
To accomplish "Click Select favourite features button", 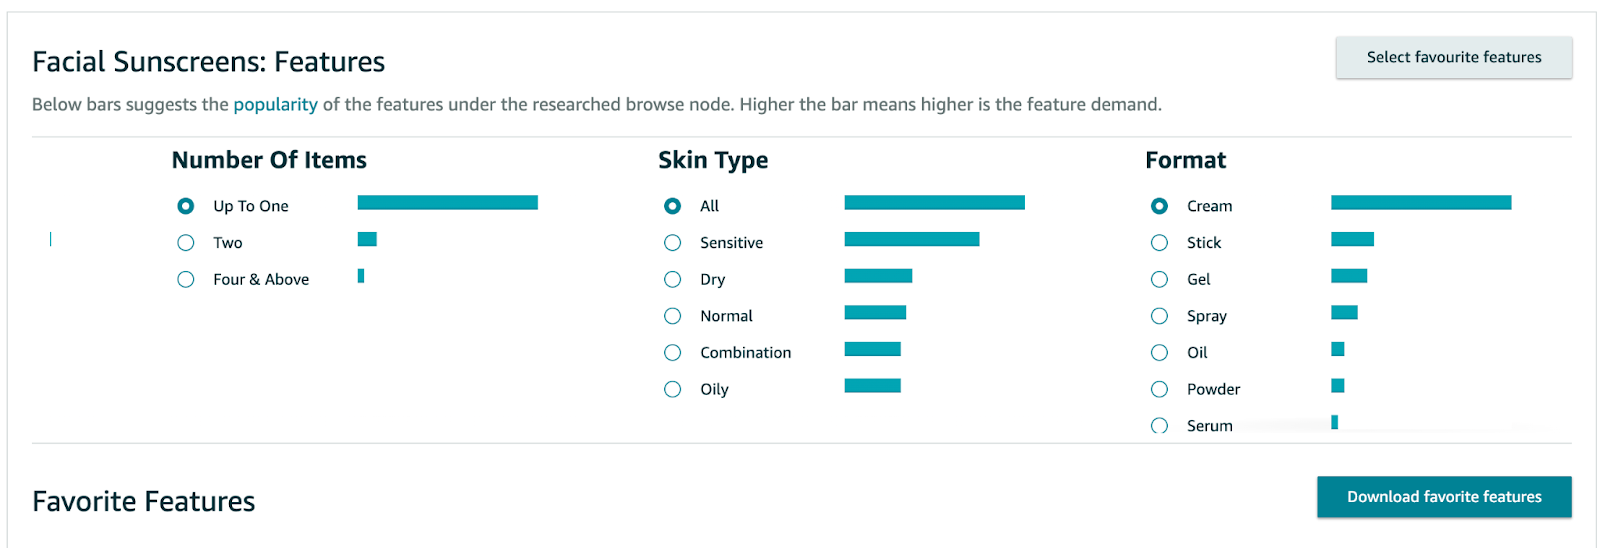I will 1453,58.
